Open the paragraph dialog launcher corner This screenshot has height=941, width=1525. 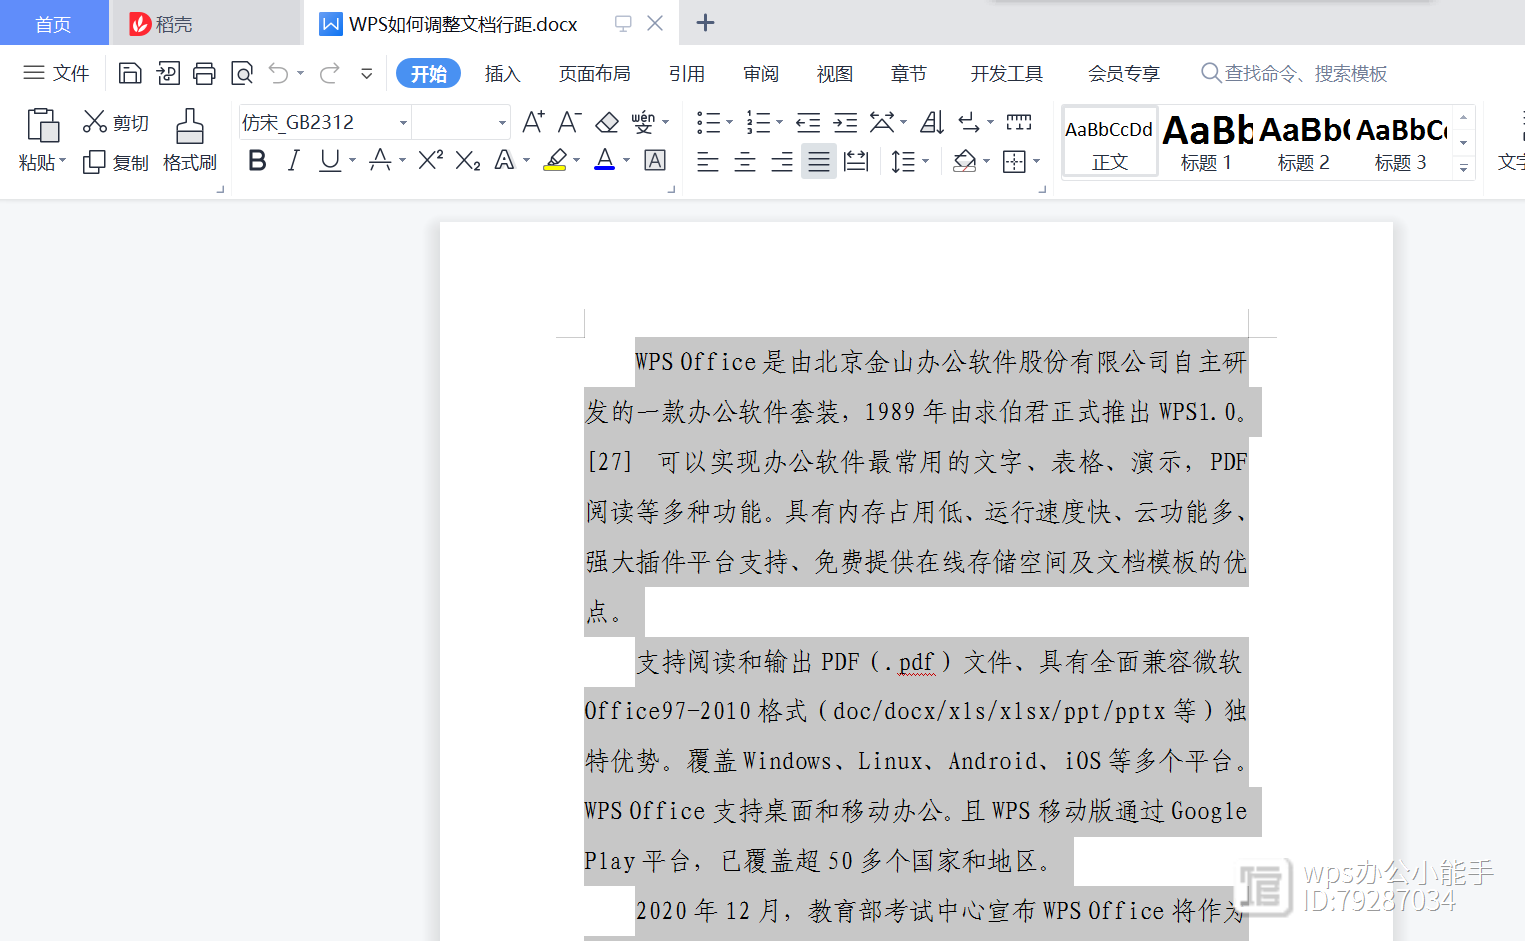[x=1042, y=188]
